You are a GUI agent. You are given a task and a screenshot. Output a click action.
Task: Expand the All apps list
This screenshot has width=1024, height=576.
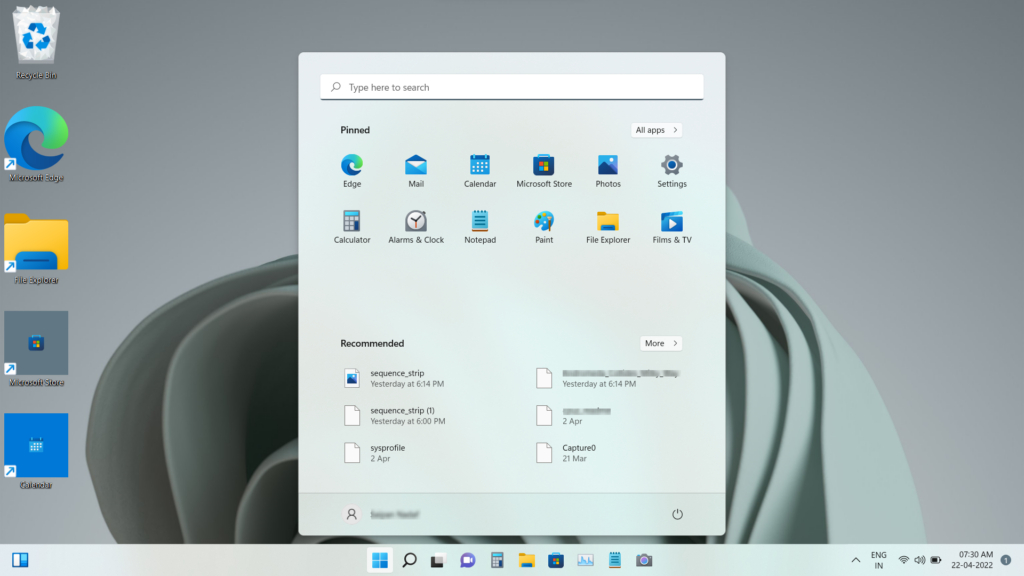click(x=657, y=130)
